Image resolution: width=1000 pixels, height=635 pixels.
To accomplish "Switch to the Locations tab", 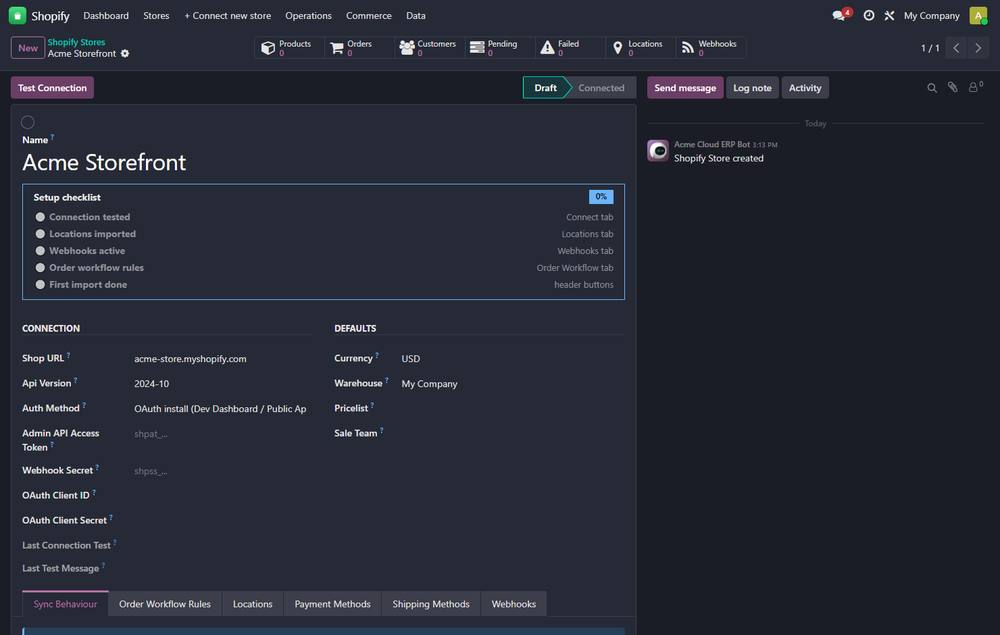I will coord(253,604).
